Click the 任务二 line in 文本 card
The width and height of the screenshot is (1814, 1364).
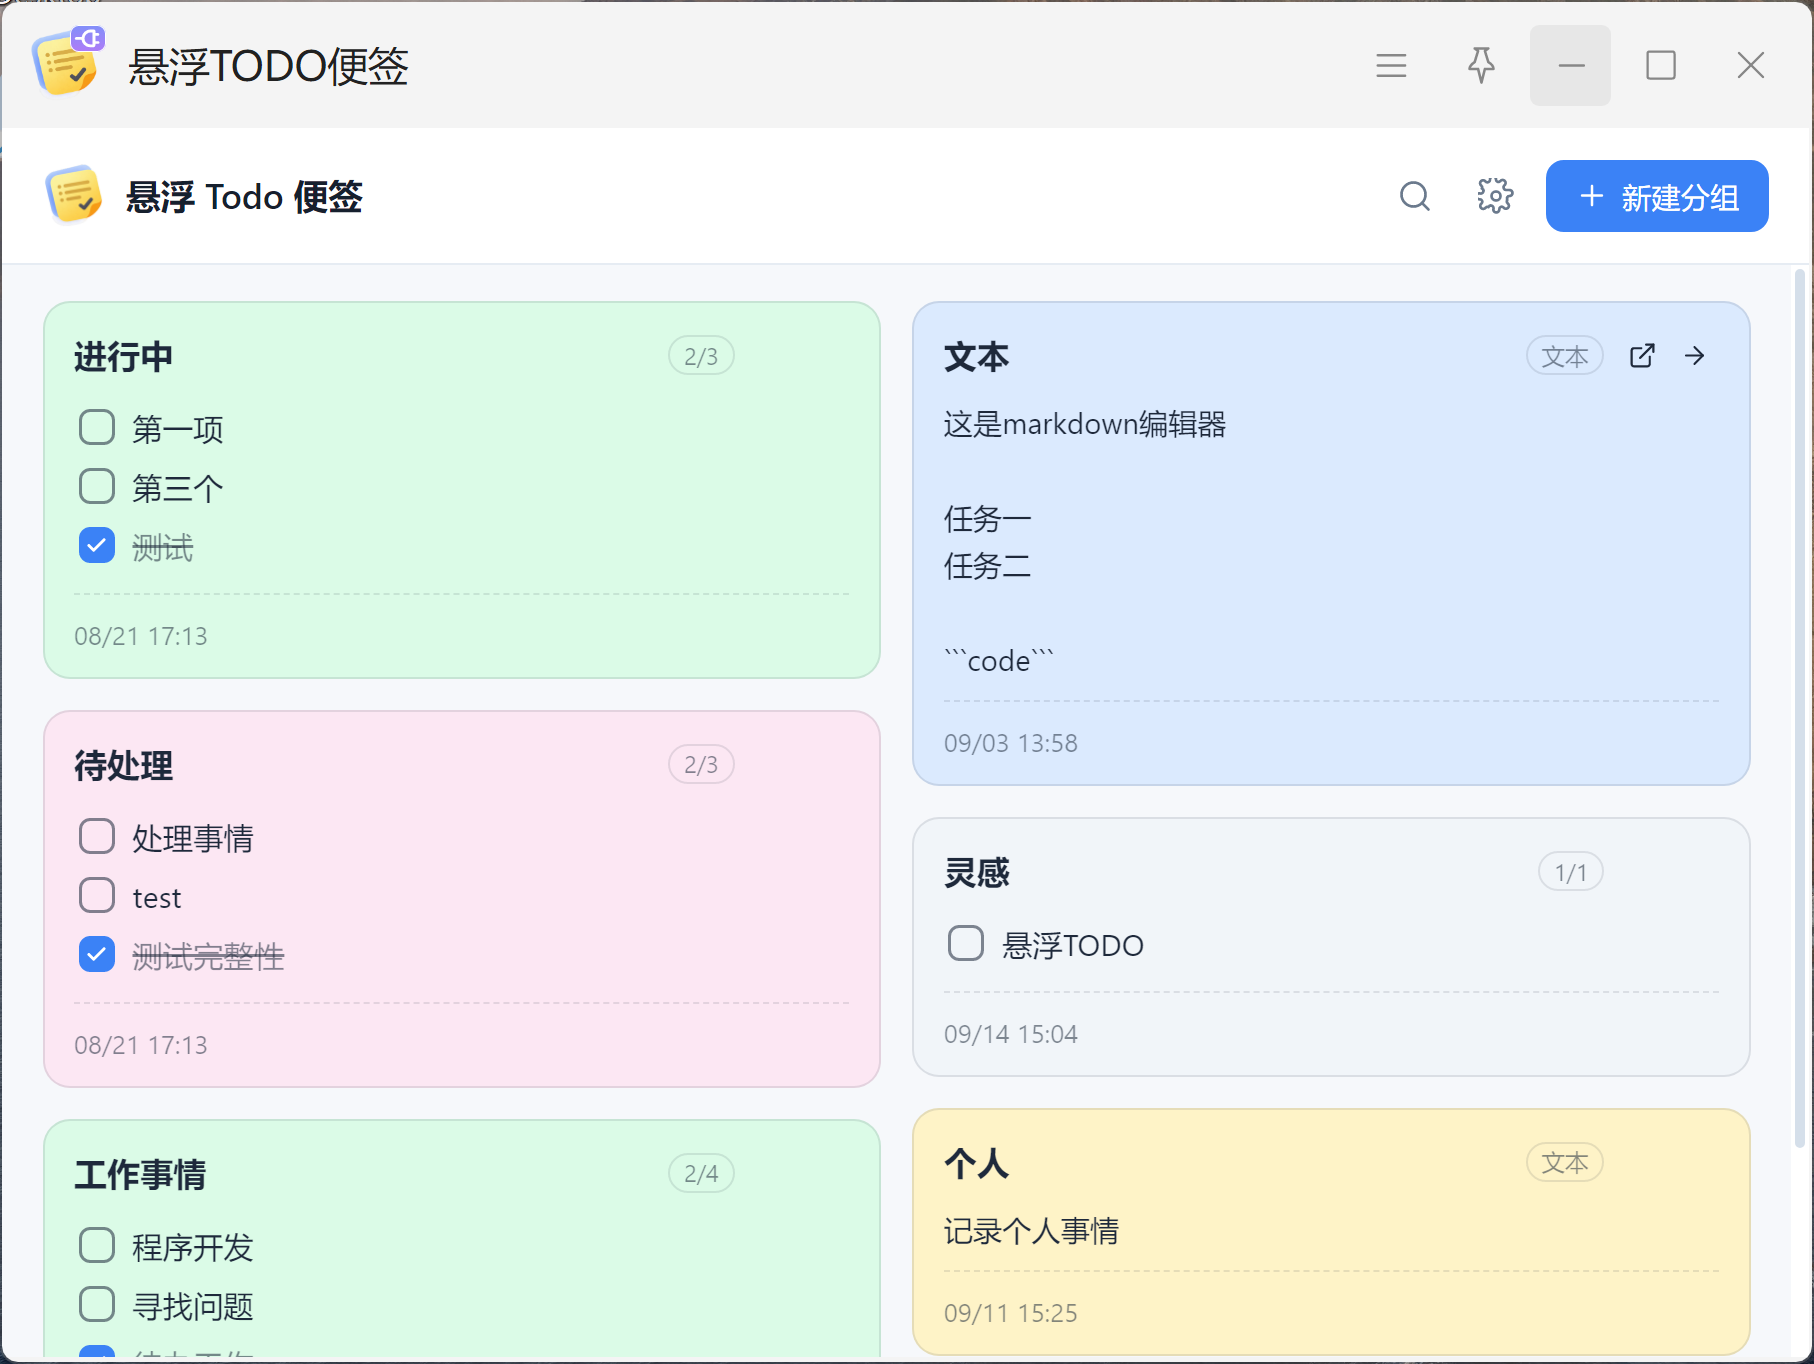coord(988,566)
